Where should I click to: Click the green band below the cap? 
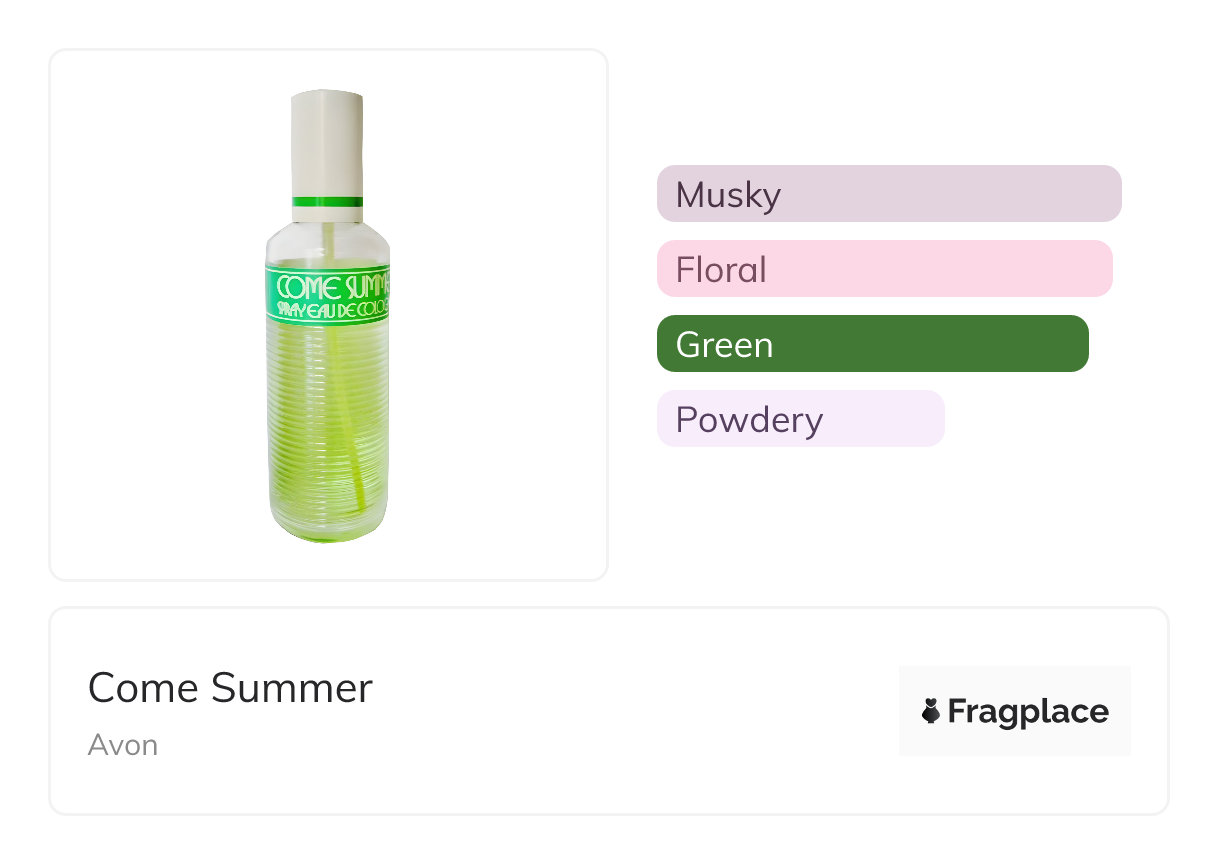click(327, 202)
